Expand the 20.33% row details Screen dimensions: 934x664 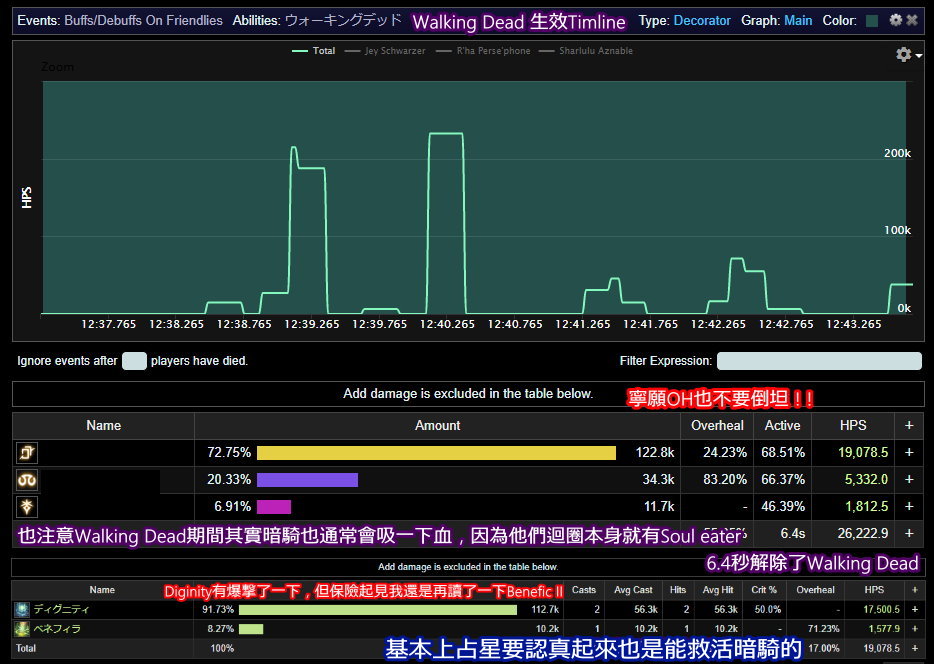[x=909, y=480]
